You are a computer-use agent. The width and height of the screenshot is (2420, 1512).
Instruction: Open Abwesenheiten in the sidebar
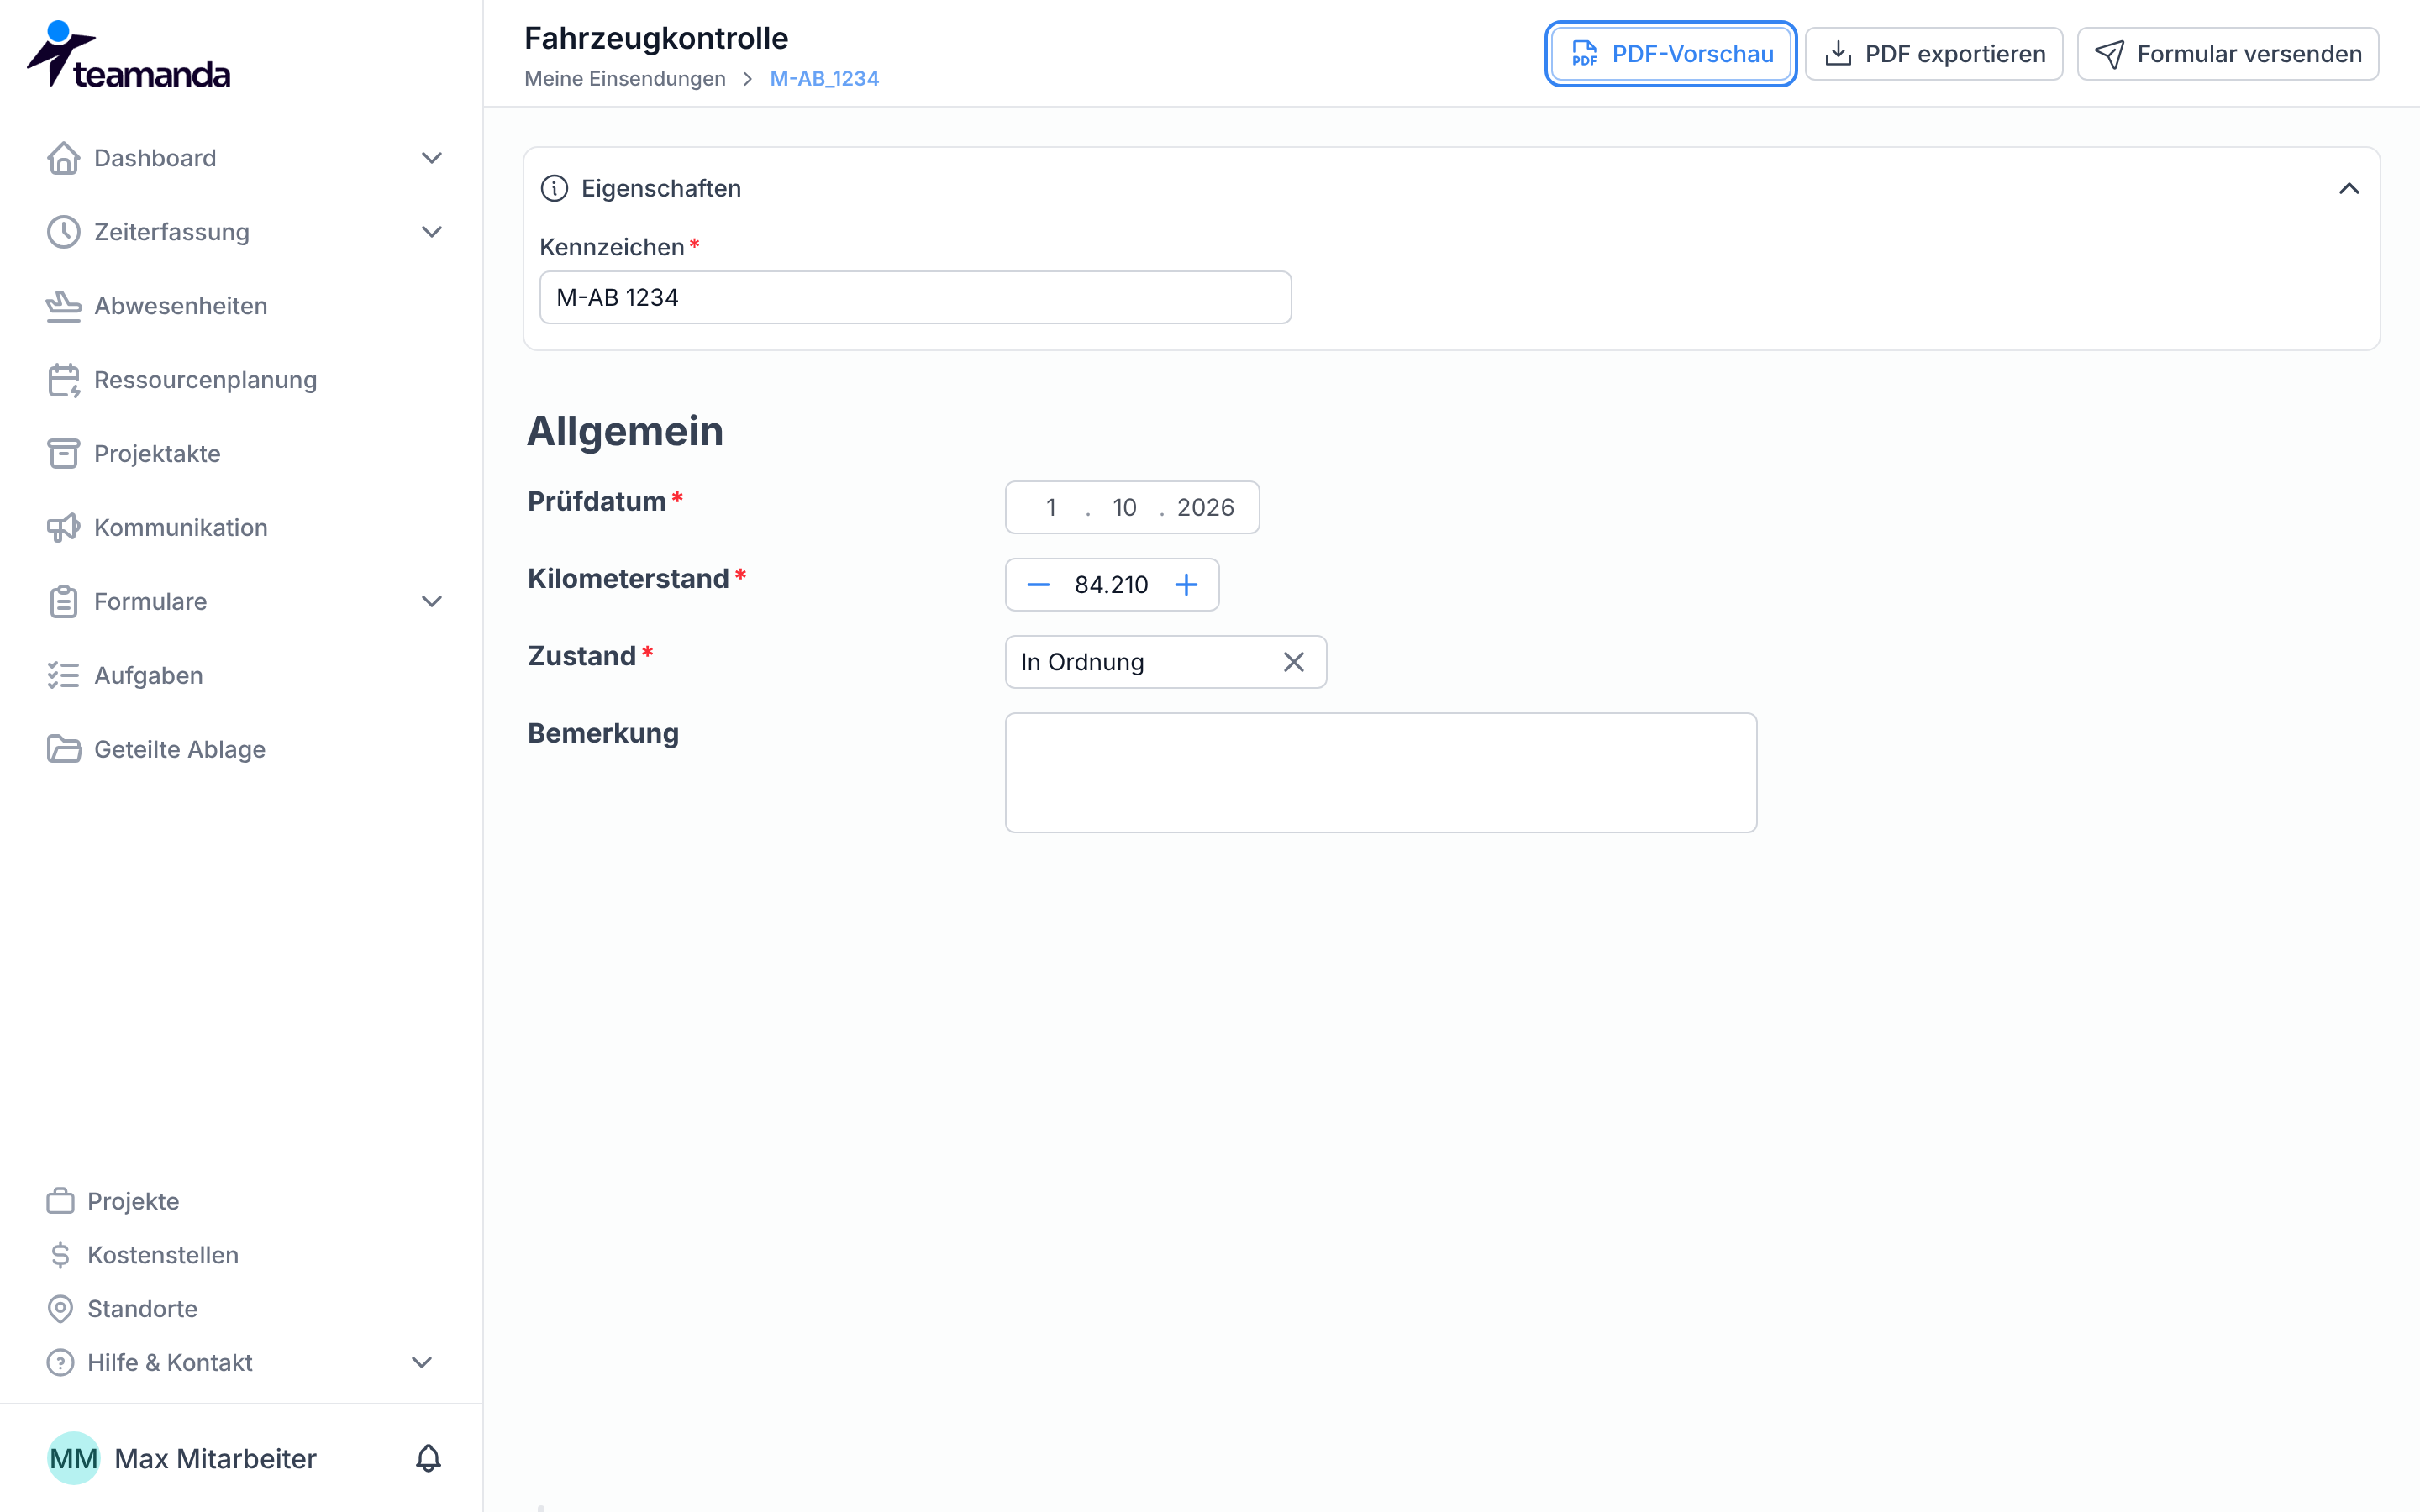click(180, 306)
